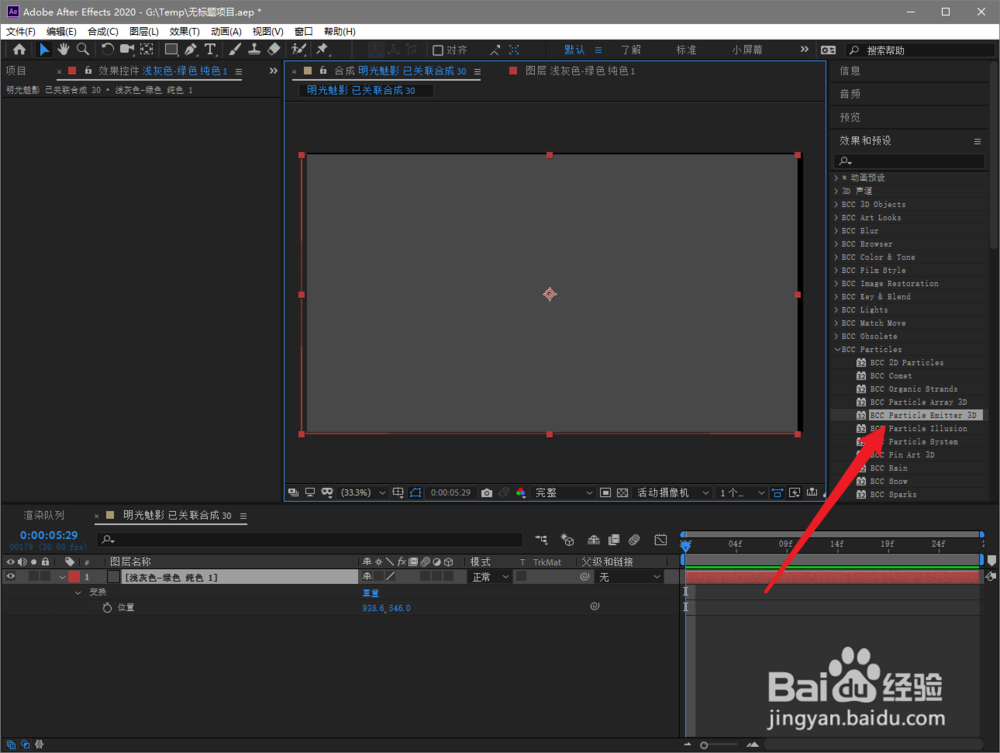Take a snapshot with camera icon
Screen dimensions: 1000x753
click(487, 493)
